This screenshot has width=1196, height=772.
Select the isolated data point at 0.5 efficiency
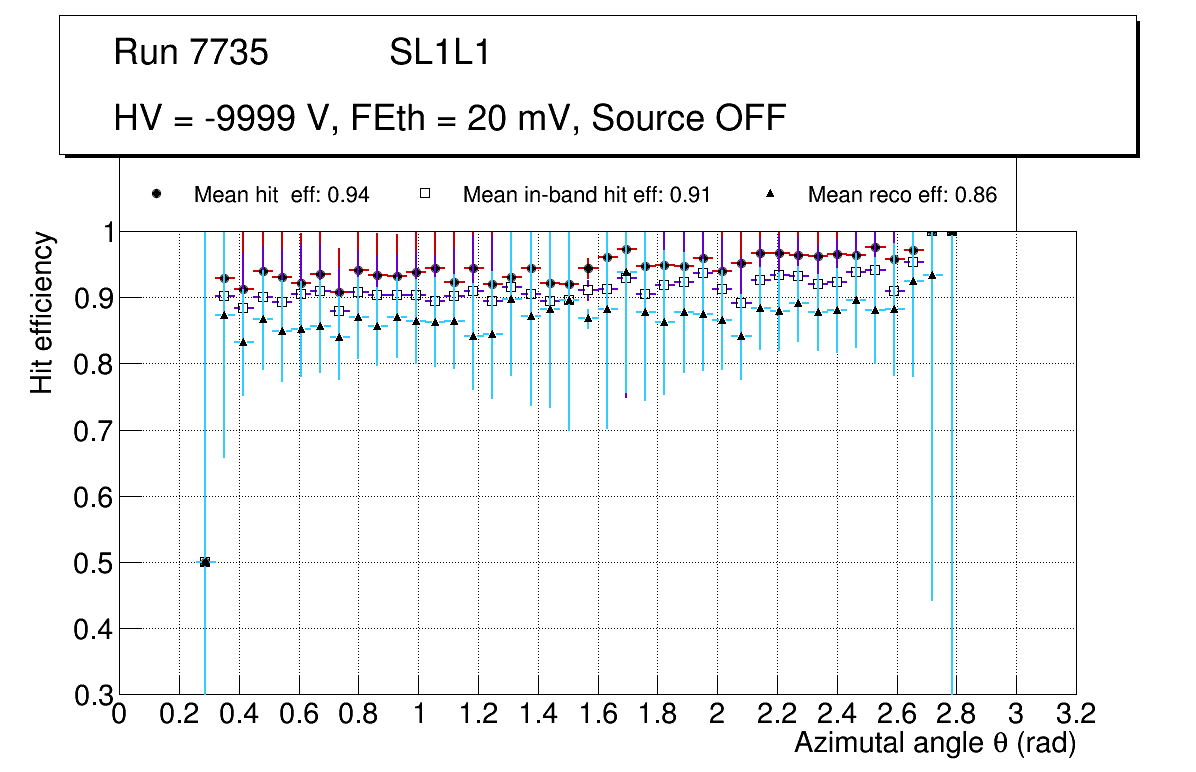(205, 562)
